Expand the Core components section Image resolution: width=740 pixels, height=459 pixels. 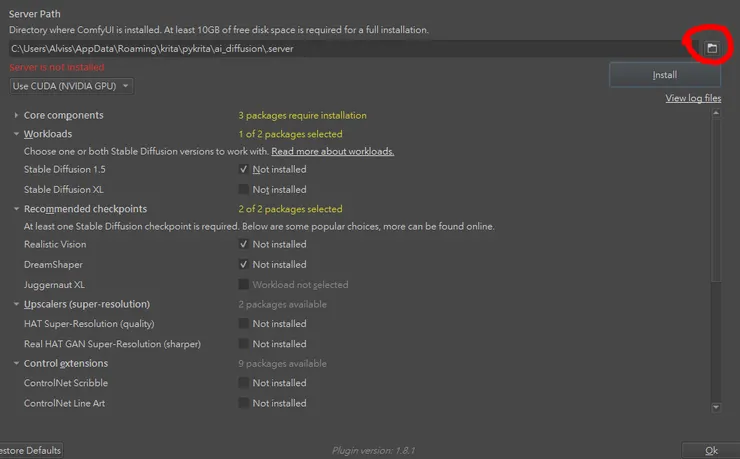[17, 116]
